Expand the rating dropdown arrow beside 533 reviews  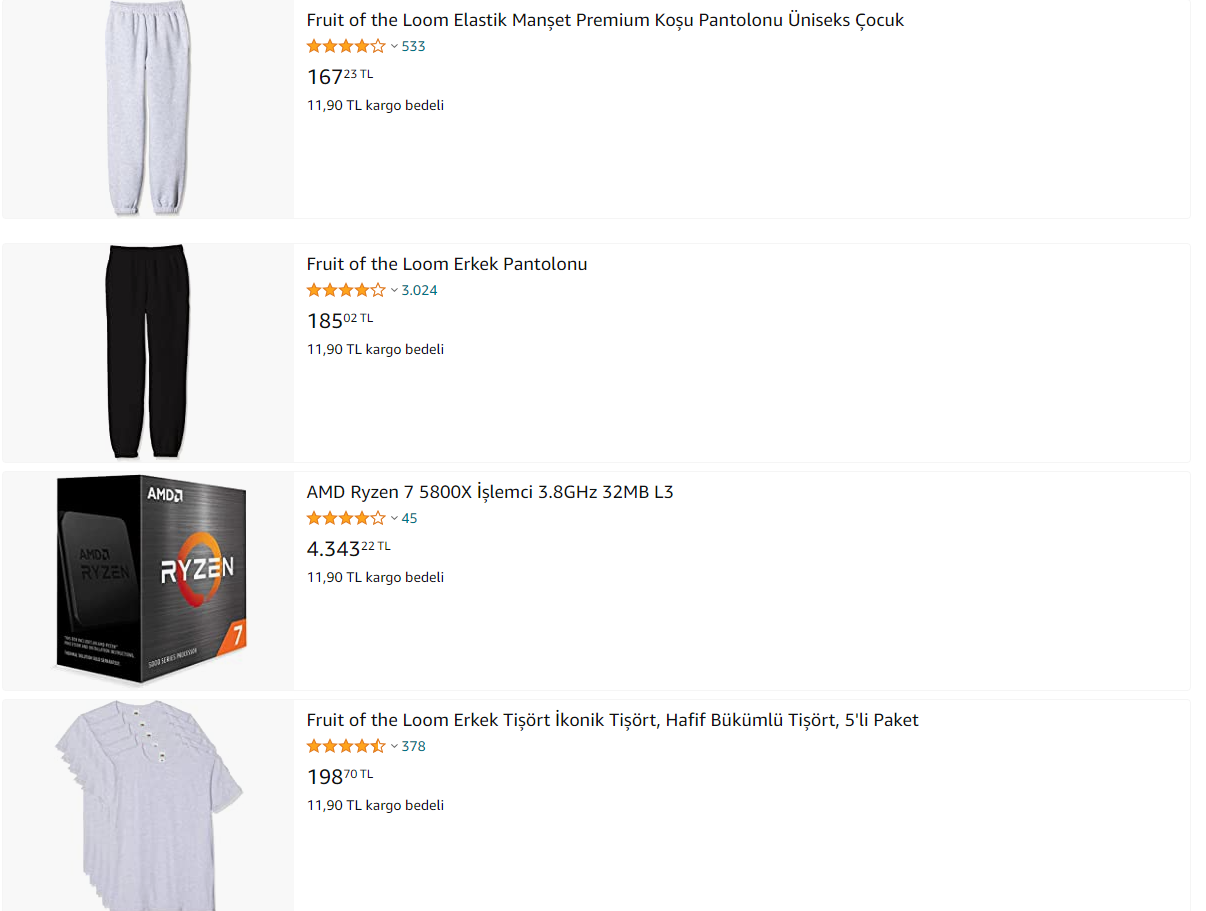coord(394,46)
